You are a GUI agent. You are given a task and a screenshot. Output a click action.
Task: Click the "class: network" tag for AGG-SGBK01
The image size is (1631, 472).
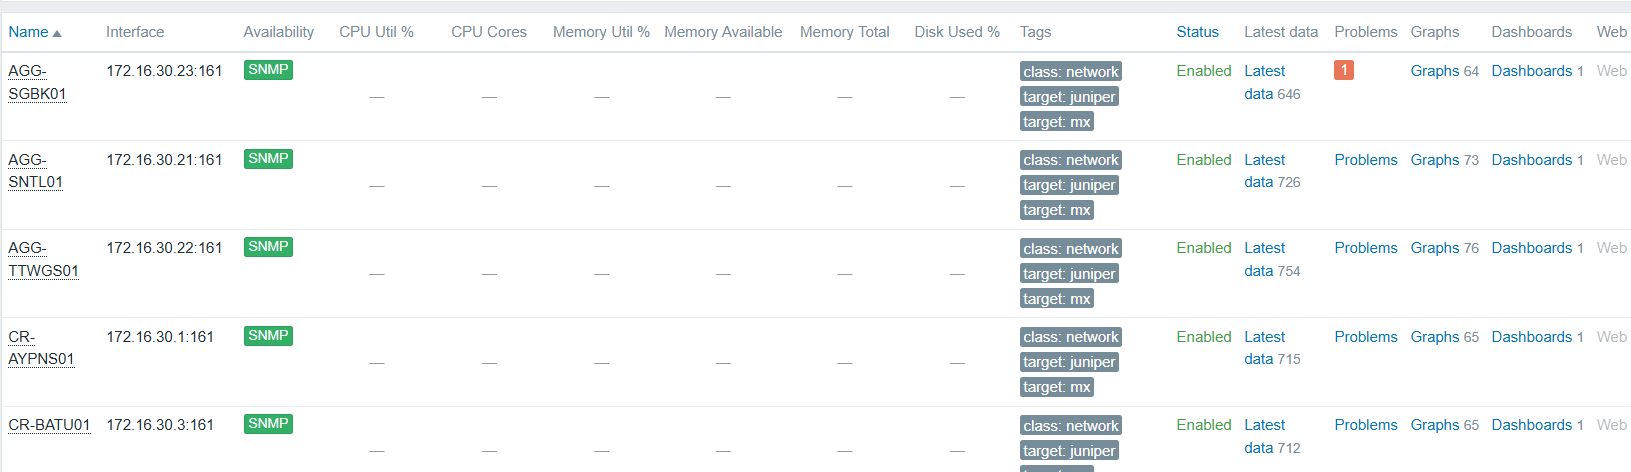click(x=1071, y=72)
